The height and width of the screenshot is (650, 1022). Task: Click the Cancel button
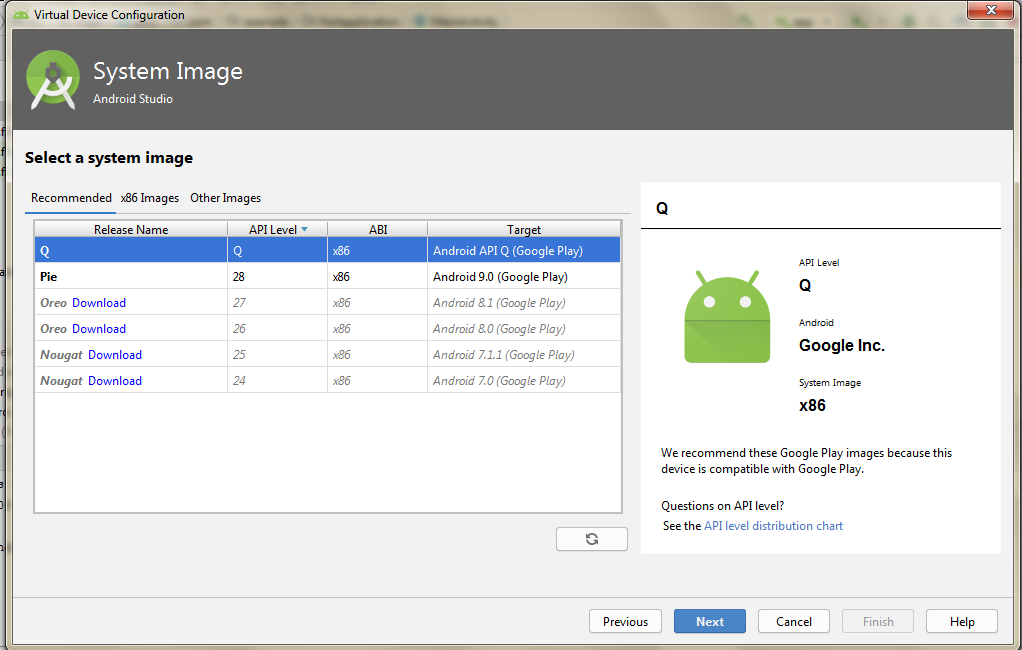click(794, 621)
